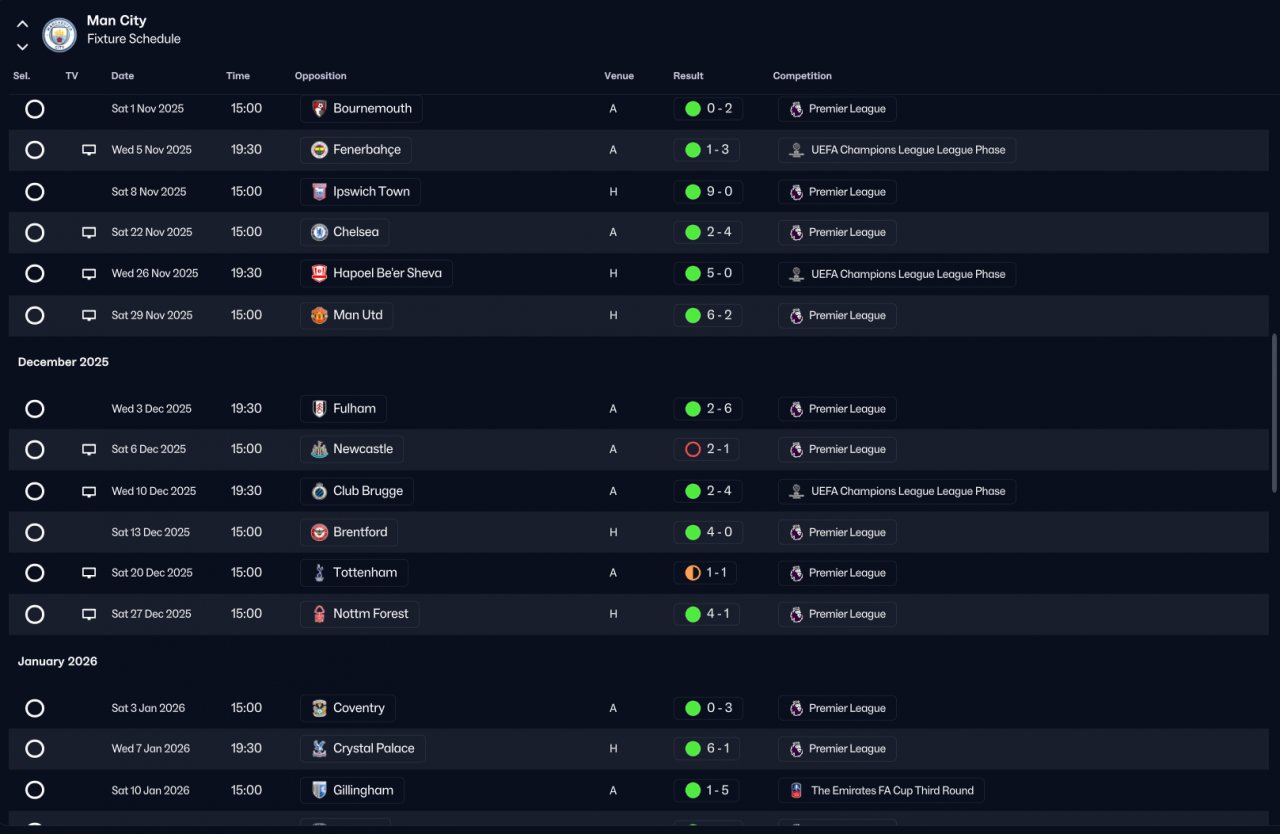Click the Man City club badge
The width and height of the screenshot is (1280, 834).
[x=59, y=35]
